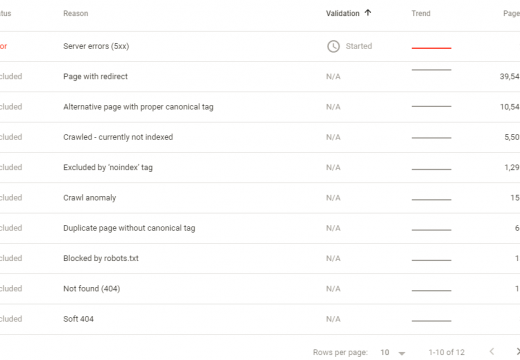Open the Not found (404) row
This screenshot has height=360, width=520.
[260, 289]
